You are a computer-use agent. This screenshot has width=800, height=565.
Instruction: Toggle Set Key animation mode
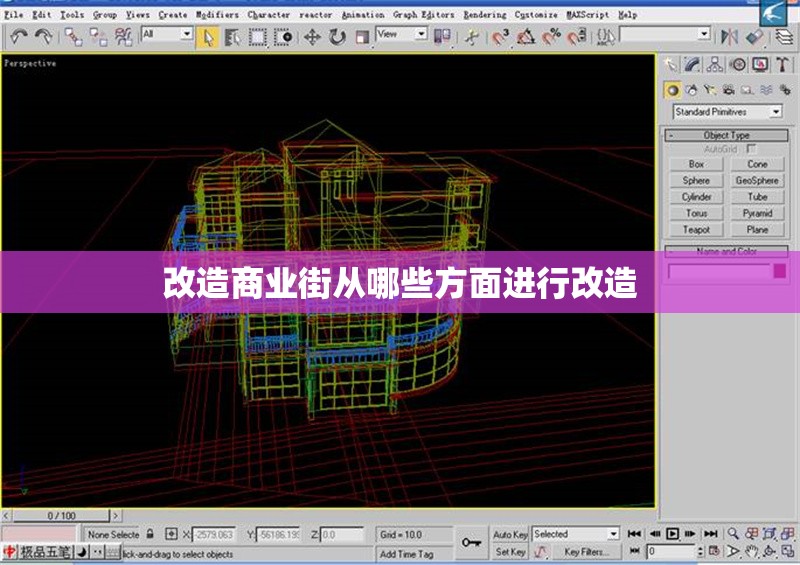510,552
